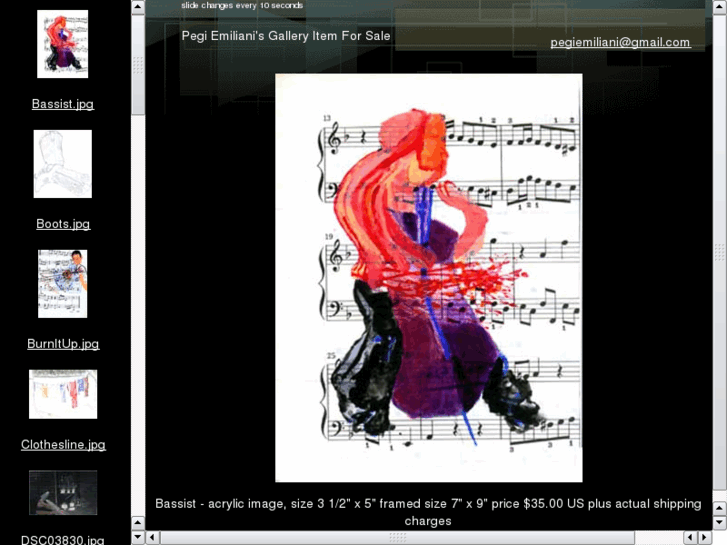Open the BurnItUp.jpg link
The width and height of the screenshot is (727, 545).
click(63, 344)
